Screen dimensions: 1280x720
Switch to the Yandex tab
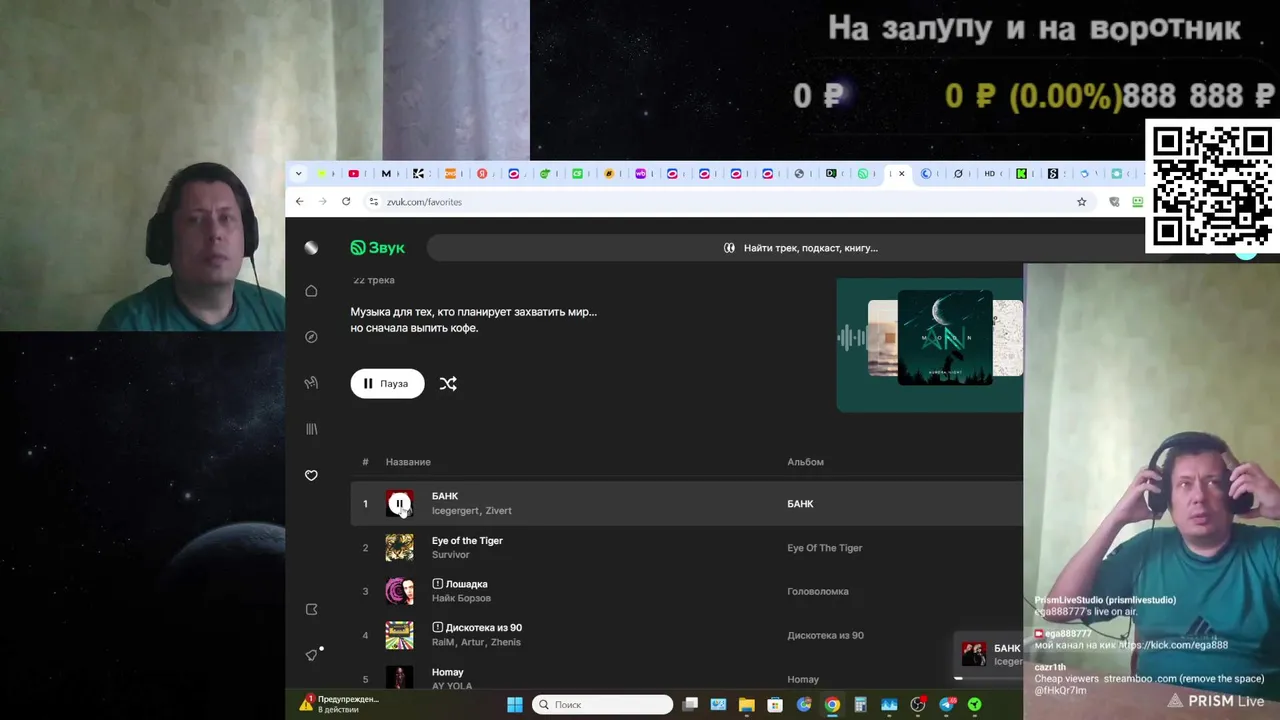coord(482,173)
